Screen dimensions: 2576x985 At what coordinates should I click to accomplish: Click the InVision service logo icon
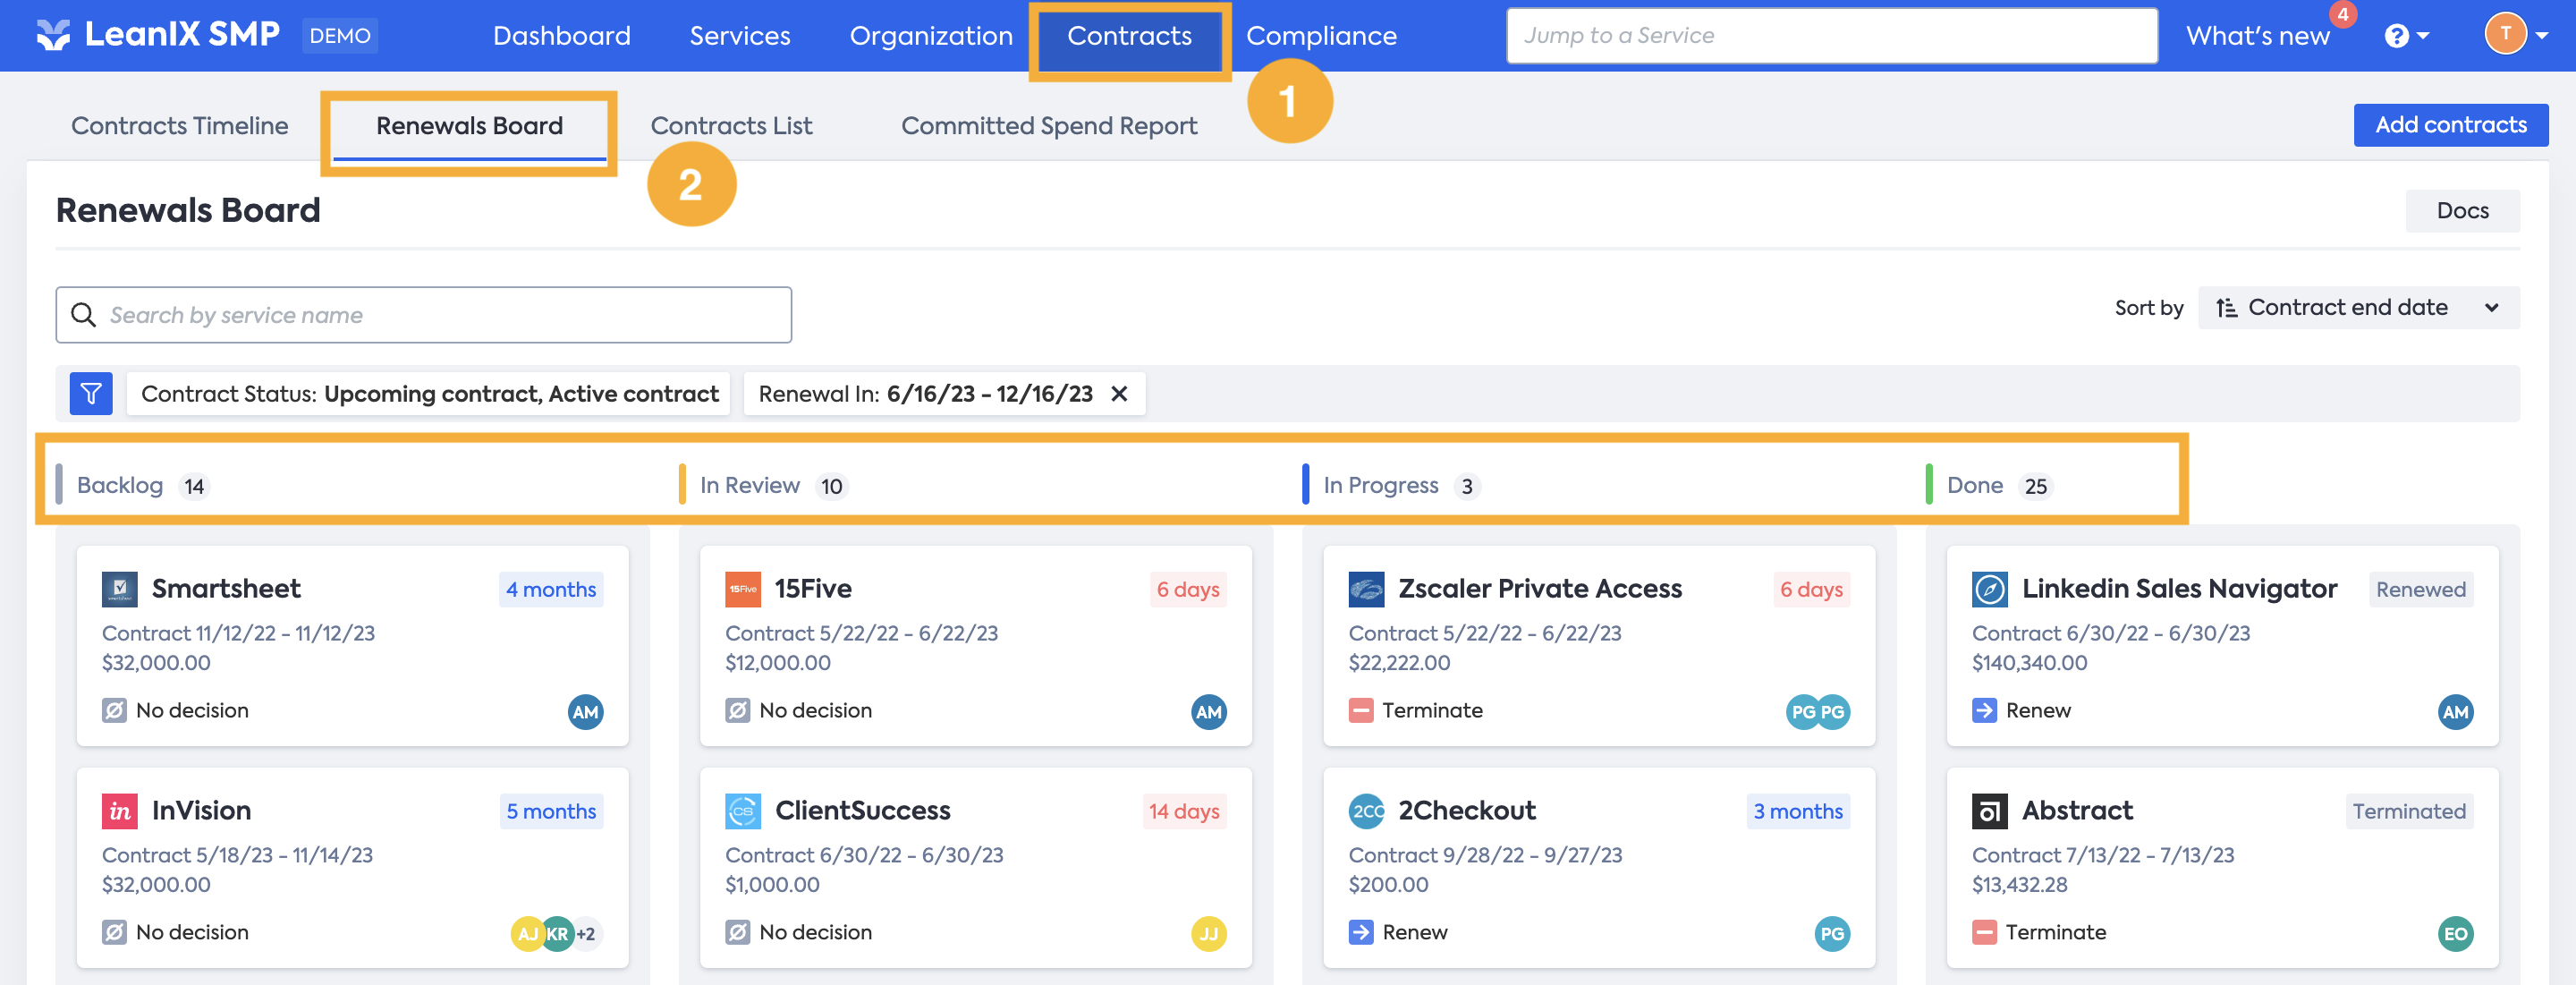tap(119, 811)
